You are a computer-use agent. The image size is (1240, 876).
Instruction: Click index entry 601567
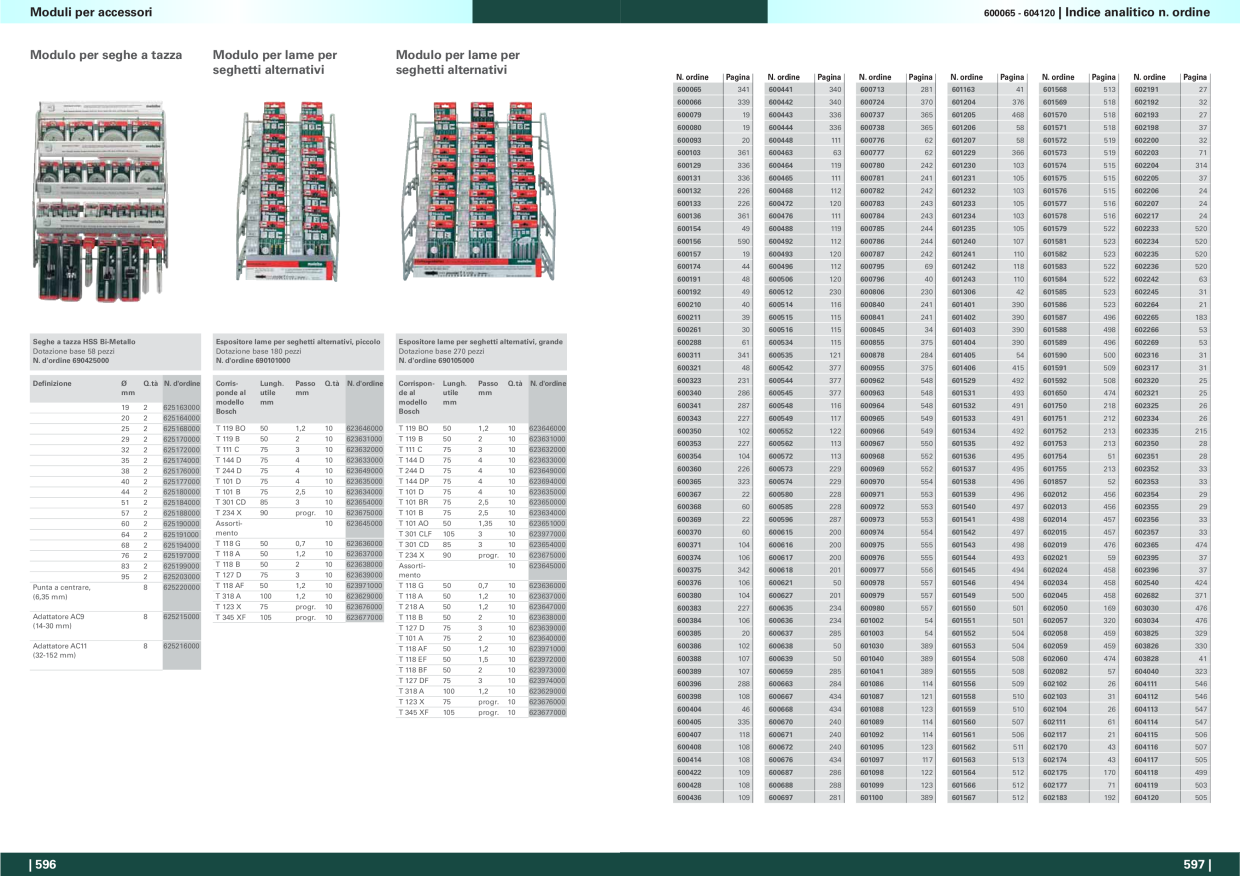[964, 797]
